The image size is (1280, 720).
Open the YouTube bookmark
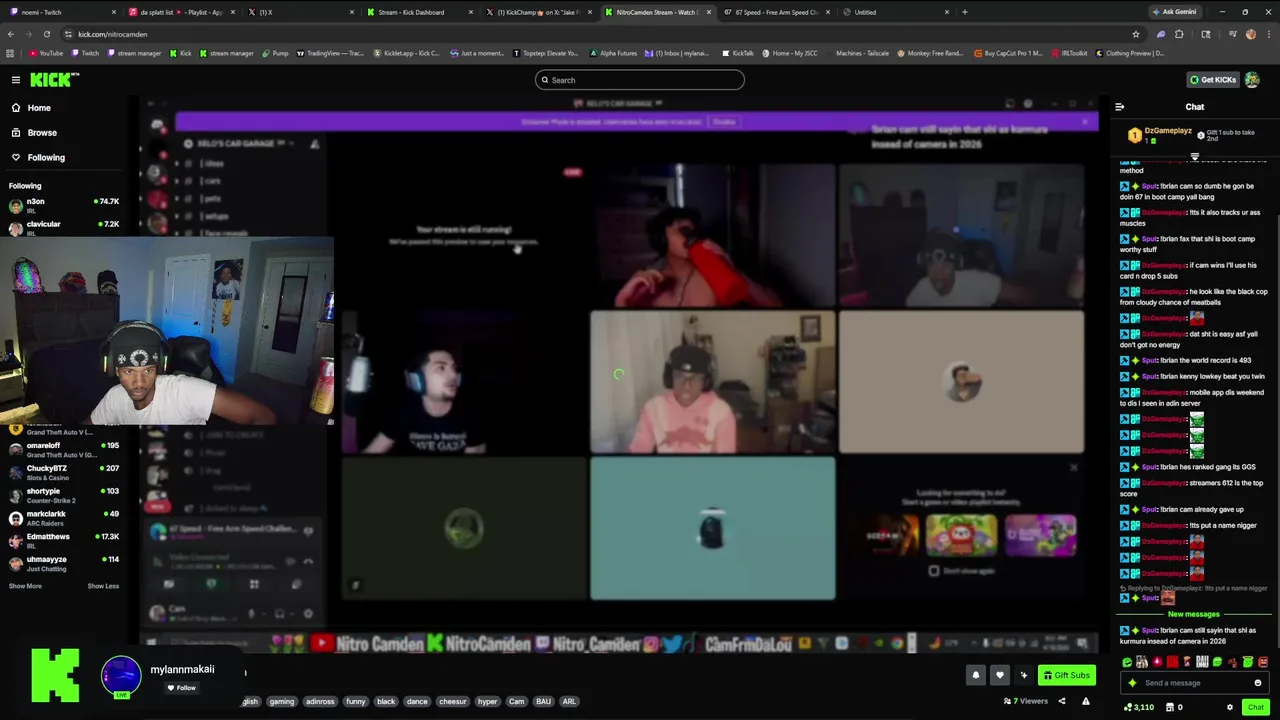coord(46,53)
